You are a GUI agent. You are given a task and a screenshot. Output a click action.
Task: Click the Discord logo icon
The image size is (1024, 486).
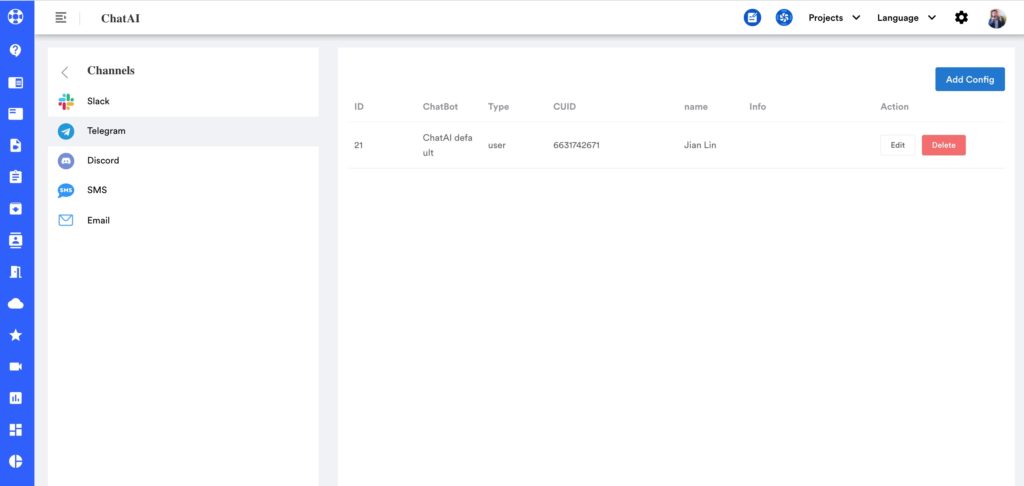pyautogui.click(x=66, y=161)
